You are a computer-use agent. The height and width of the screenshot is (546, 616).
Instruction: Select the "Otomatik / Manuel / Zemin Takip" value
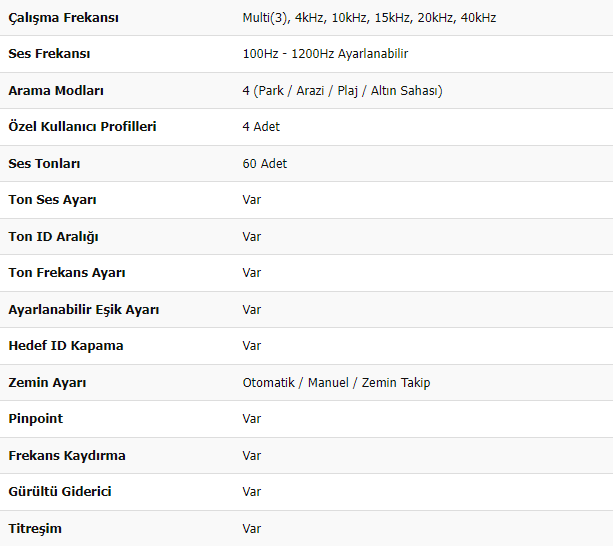tap(336, 383)
